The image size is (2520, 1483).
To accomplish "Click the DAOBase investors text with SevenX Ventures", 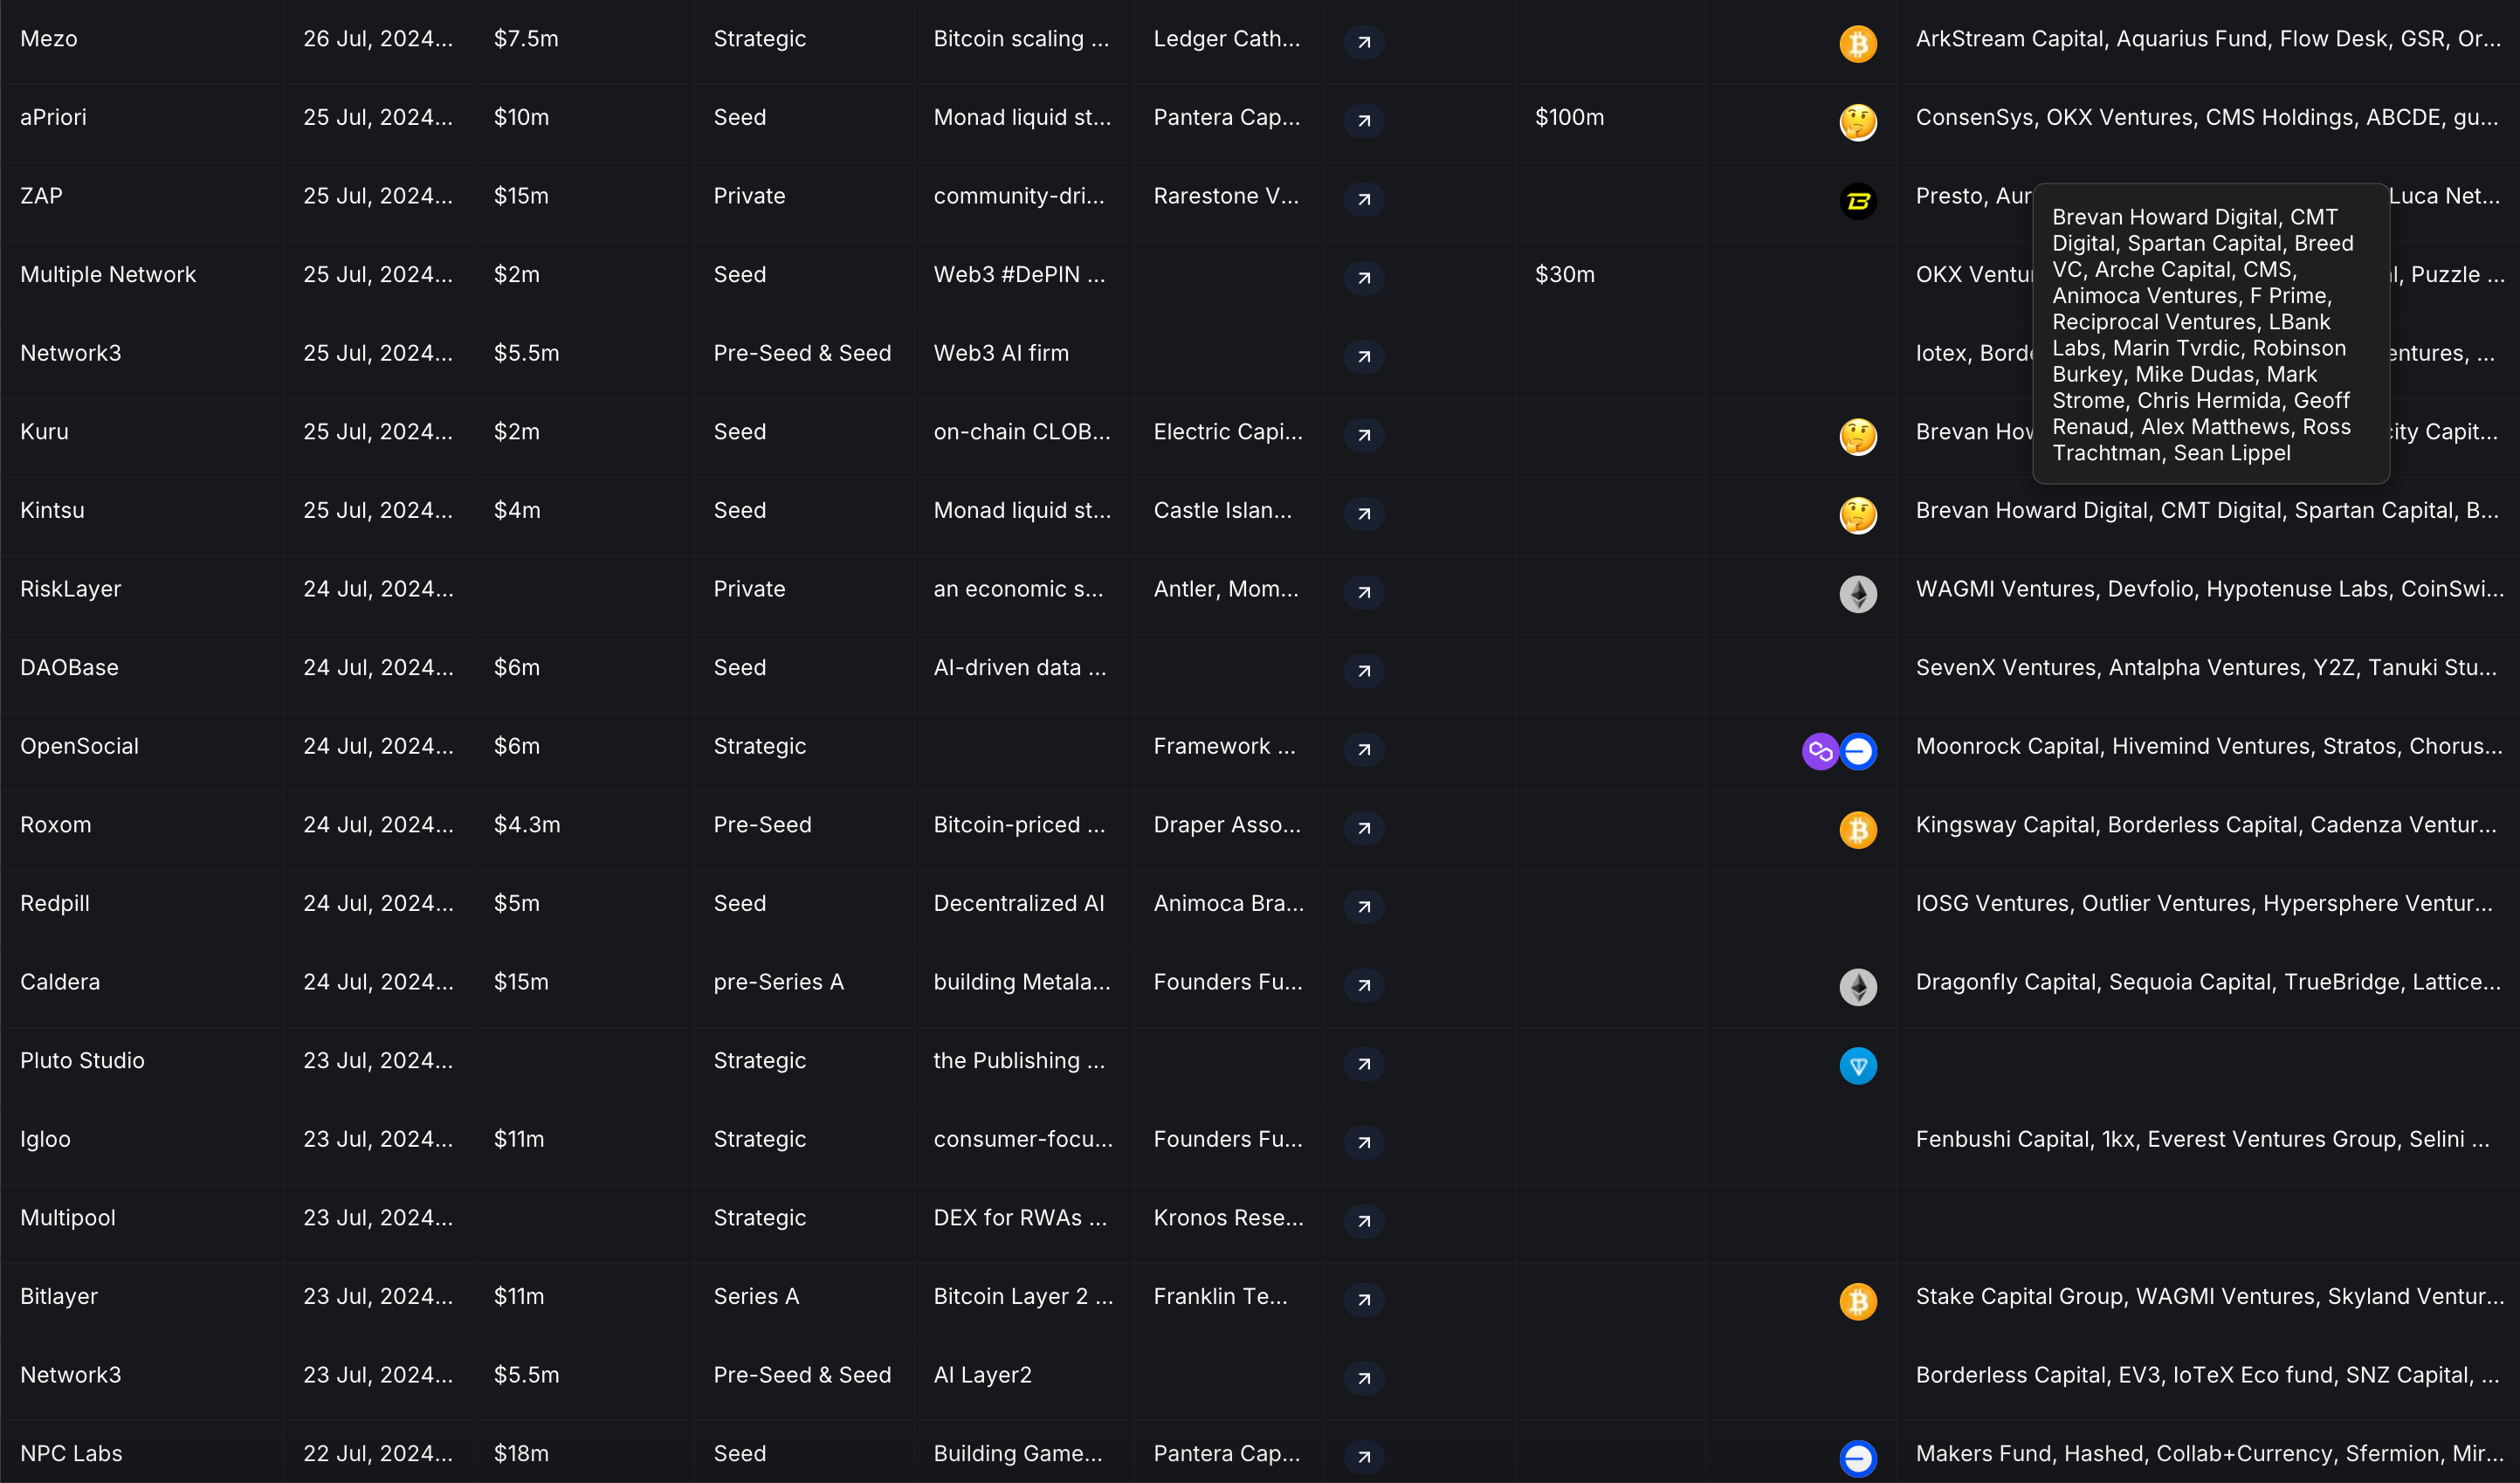I will click(2205, 667).
